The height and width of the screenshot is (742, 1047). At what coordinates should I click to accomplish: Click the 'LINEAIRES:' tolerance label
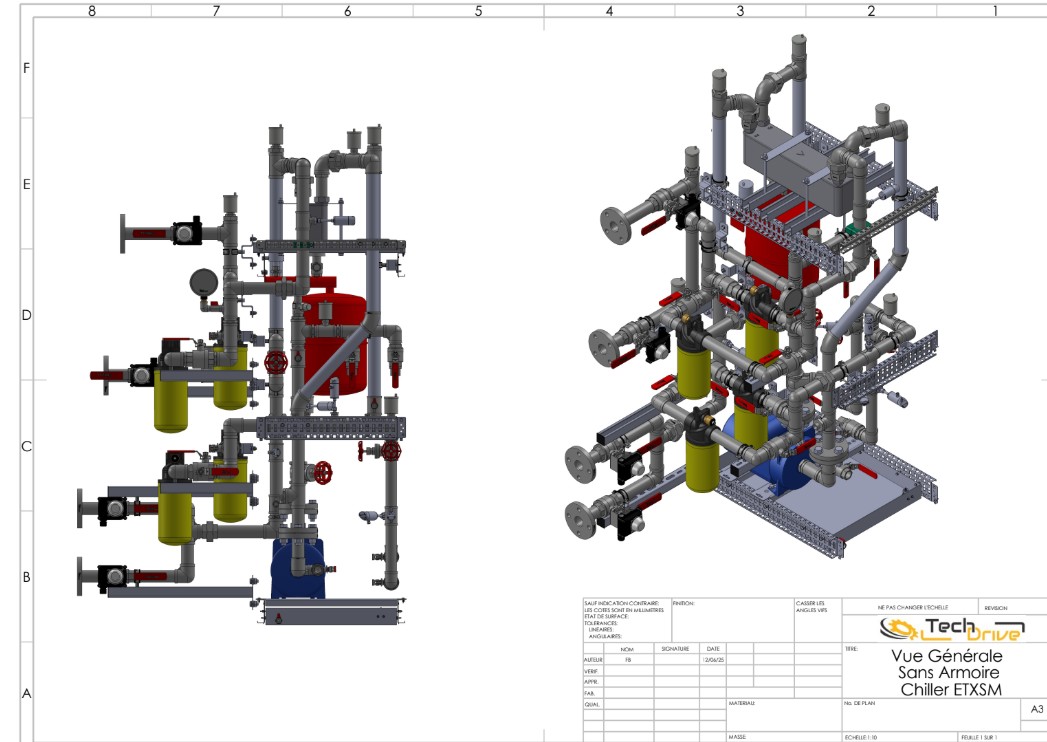[x=600, y=629]
